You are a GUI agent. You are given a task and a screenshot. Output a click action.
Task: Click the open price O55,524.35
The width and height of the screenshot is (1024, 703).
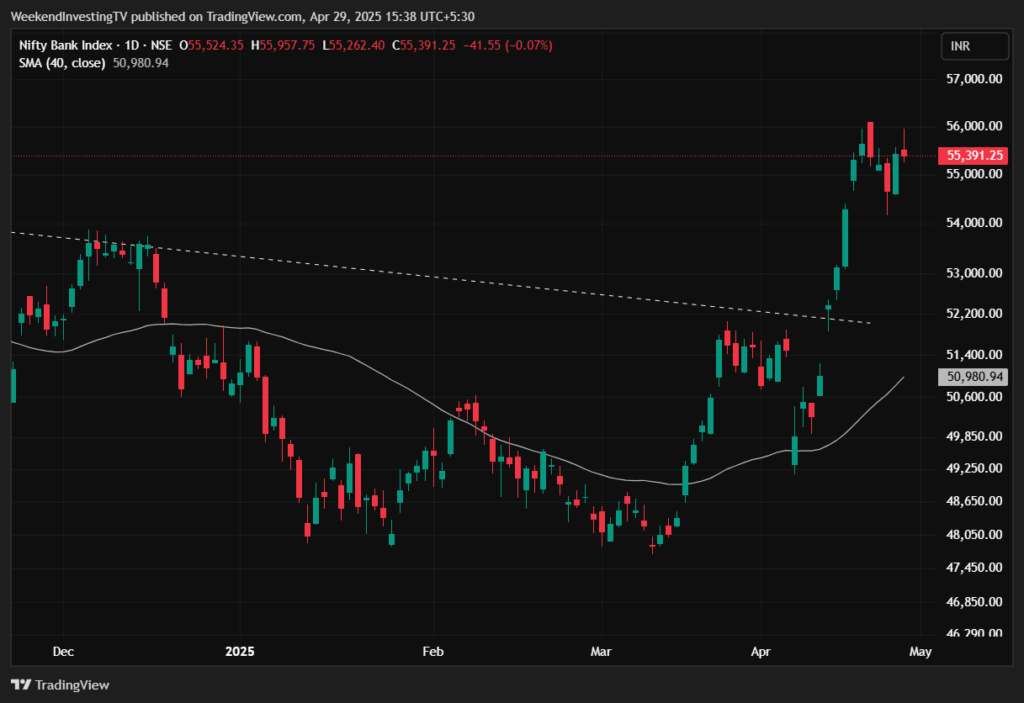[x=212, y=46]
